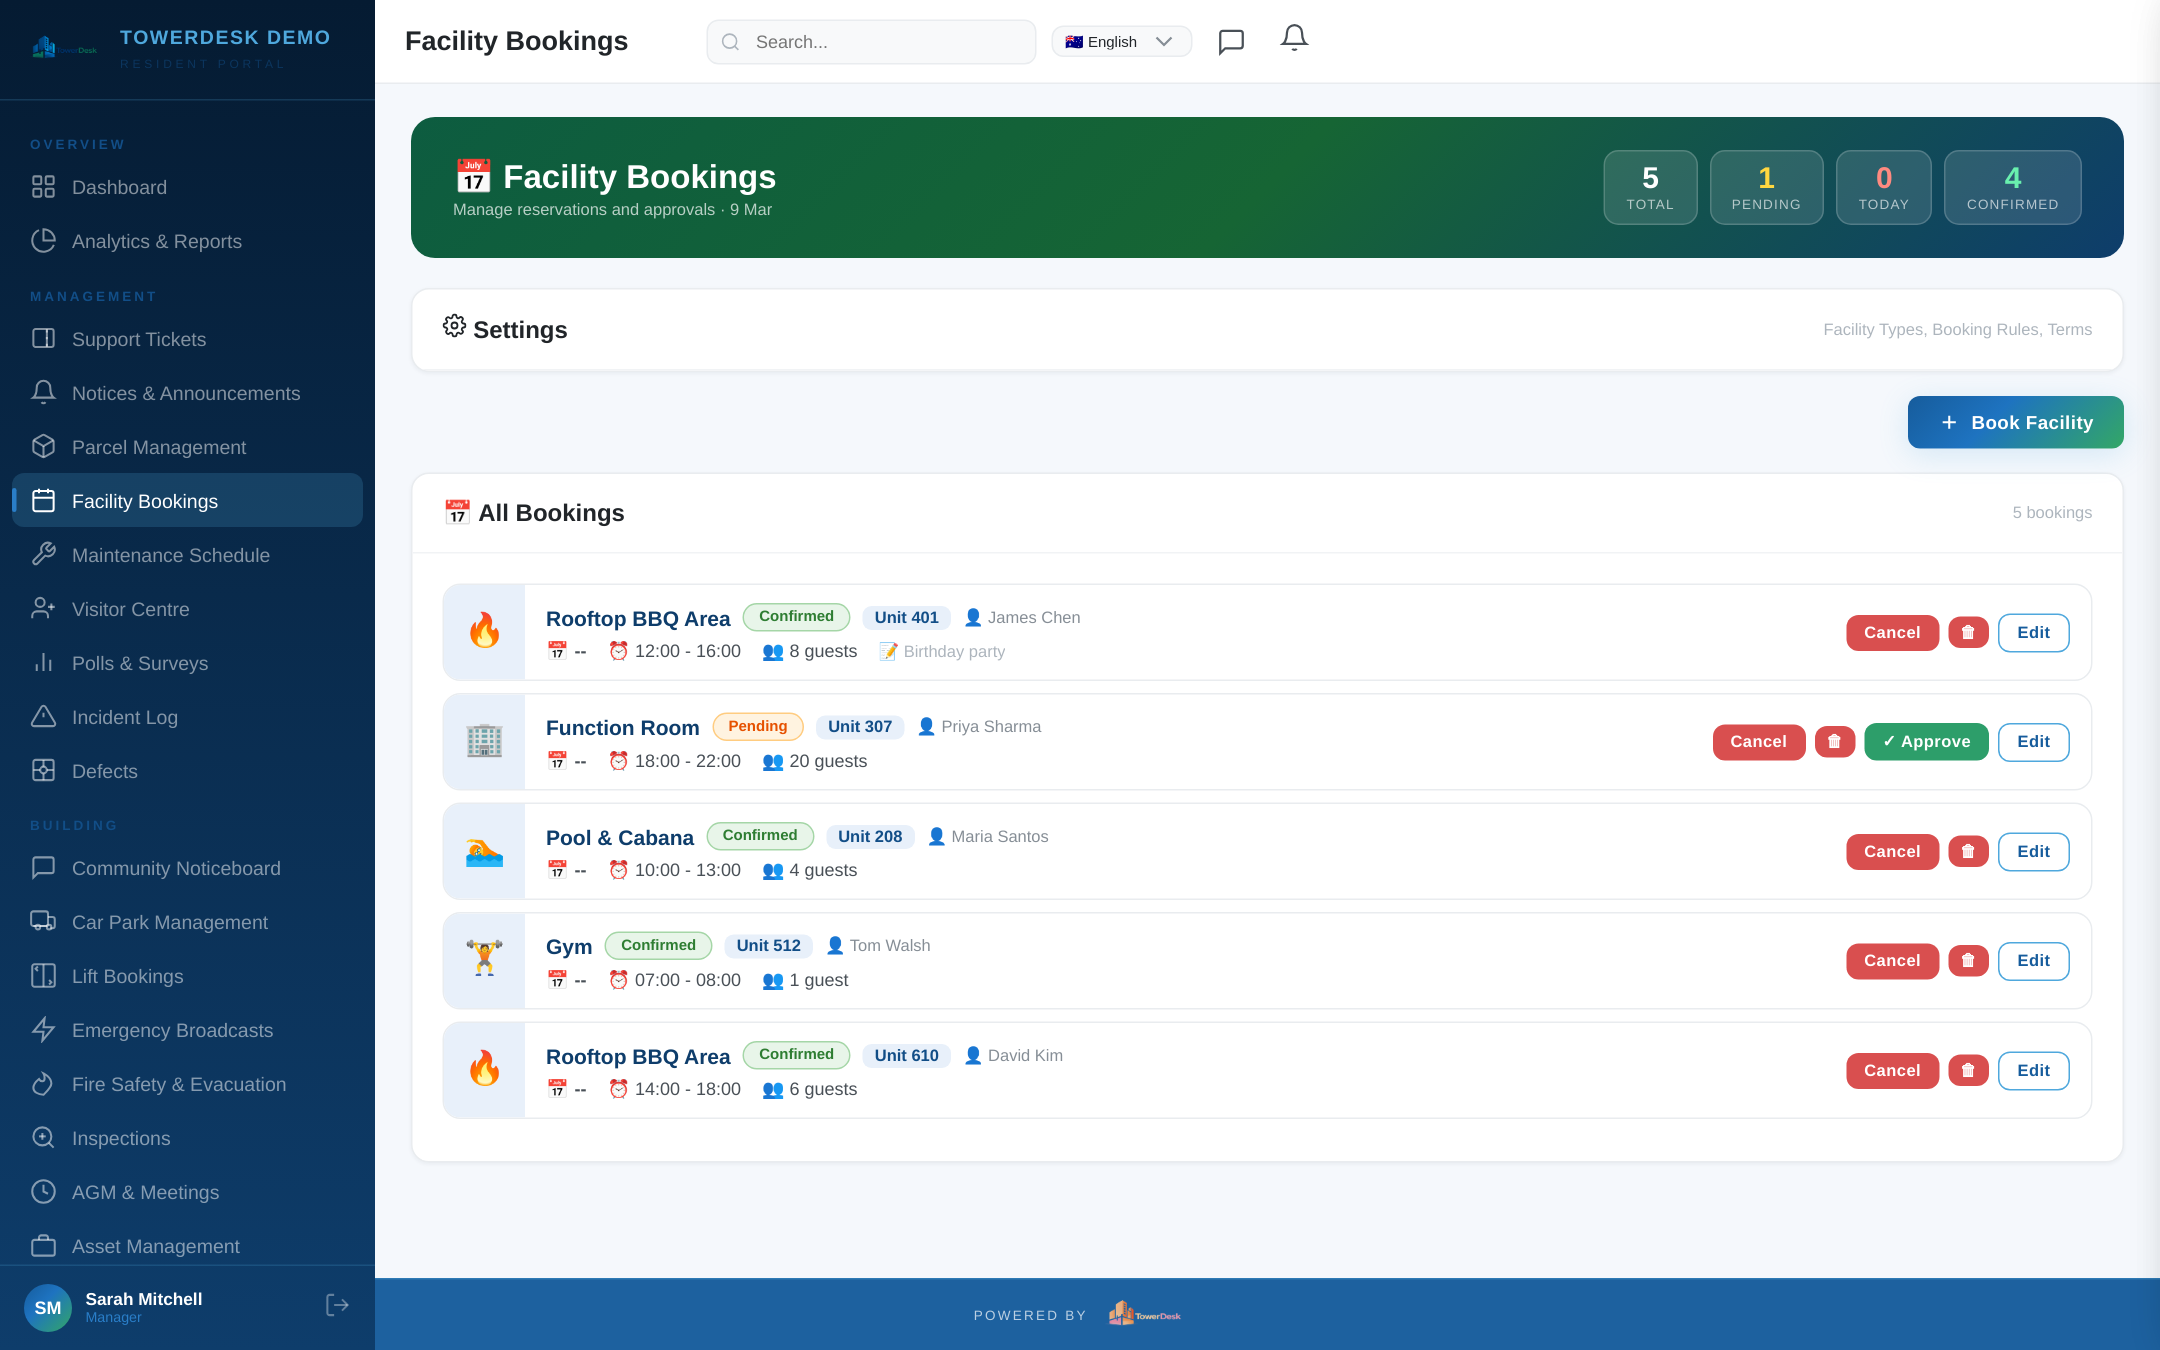The width and height of the screenshot is (2160, 1350).
Task: Click inside the Search field
Action: 870,41
